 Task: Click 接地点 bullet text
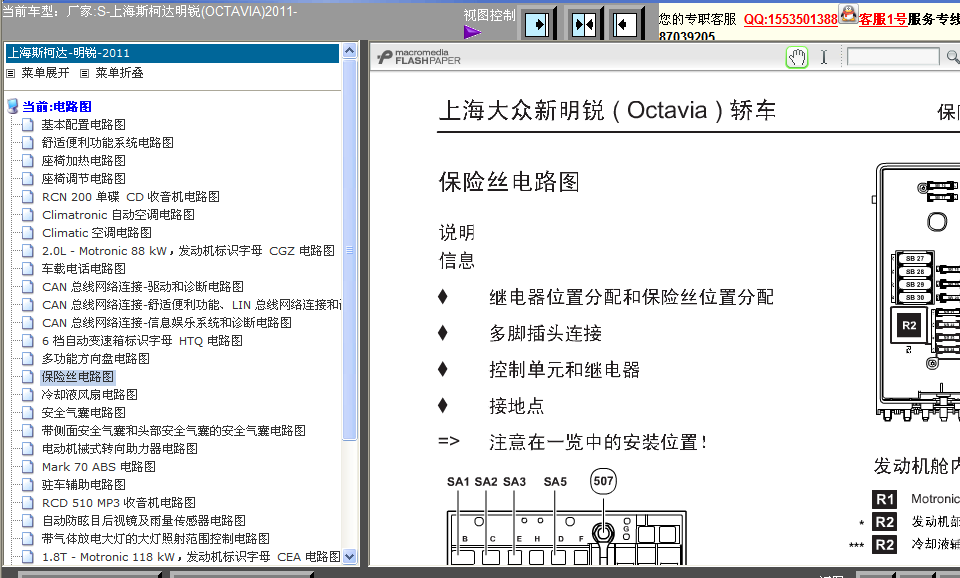point(517,406)
